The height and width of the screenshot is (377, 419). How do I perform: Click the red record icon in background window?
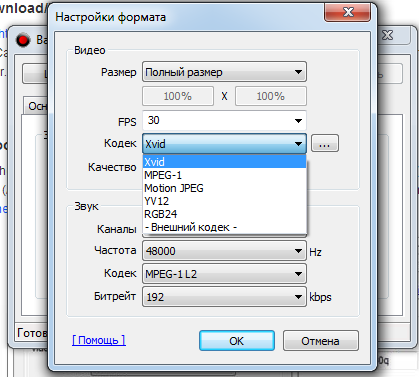pos(23,40)
